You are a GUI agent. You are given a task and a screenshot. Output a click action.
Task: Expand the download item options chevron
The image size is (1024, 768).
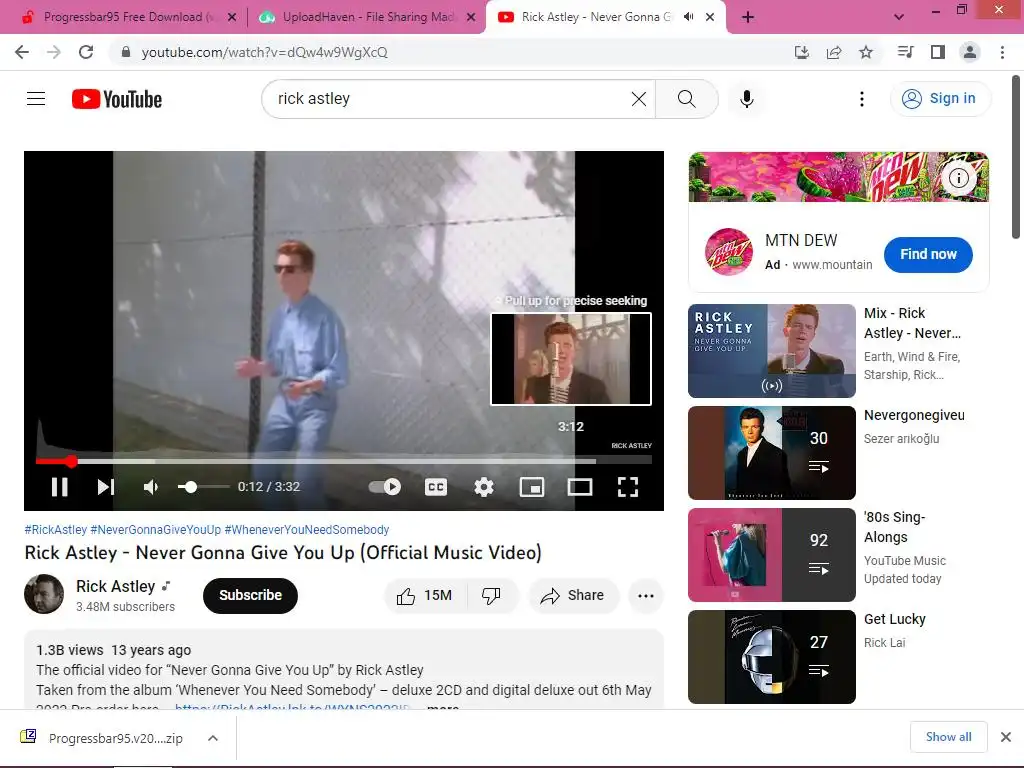212,738
